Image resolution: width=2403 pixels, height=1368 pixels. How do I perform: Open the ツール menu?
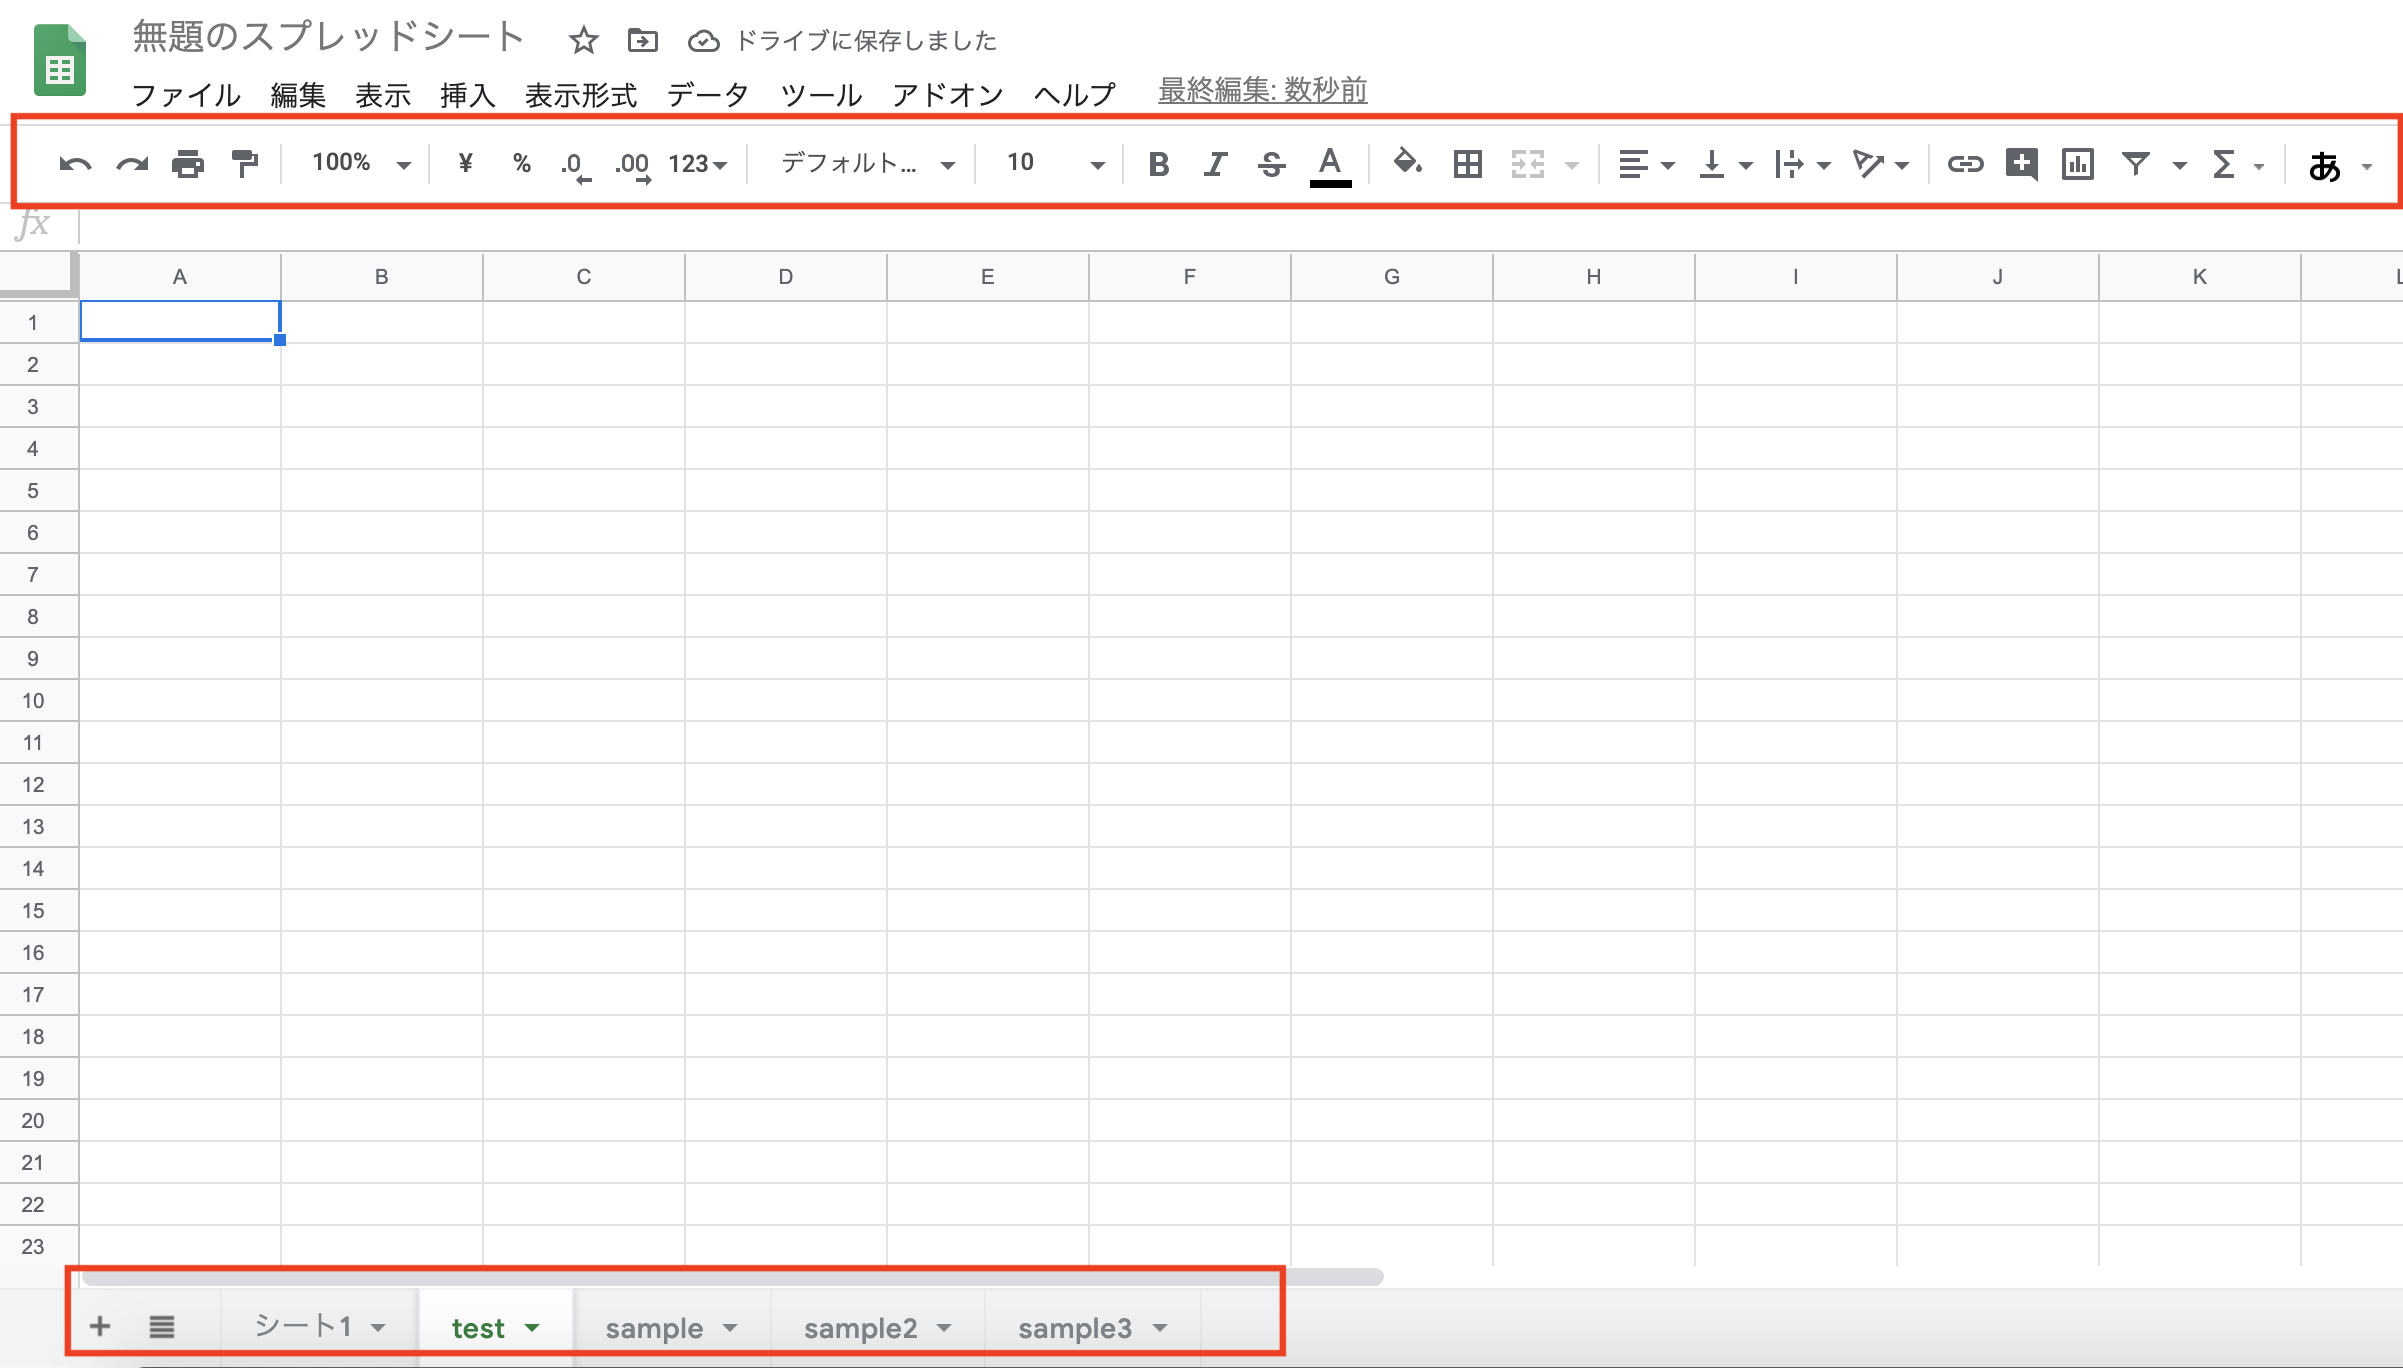pos(821,95)
